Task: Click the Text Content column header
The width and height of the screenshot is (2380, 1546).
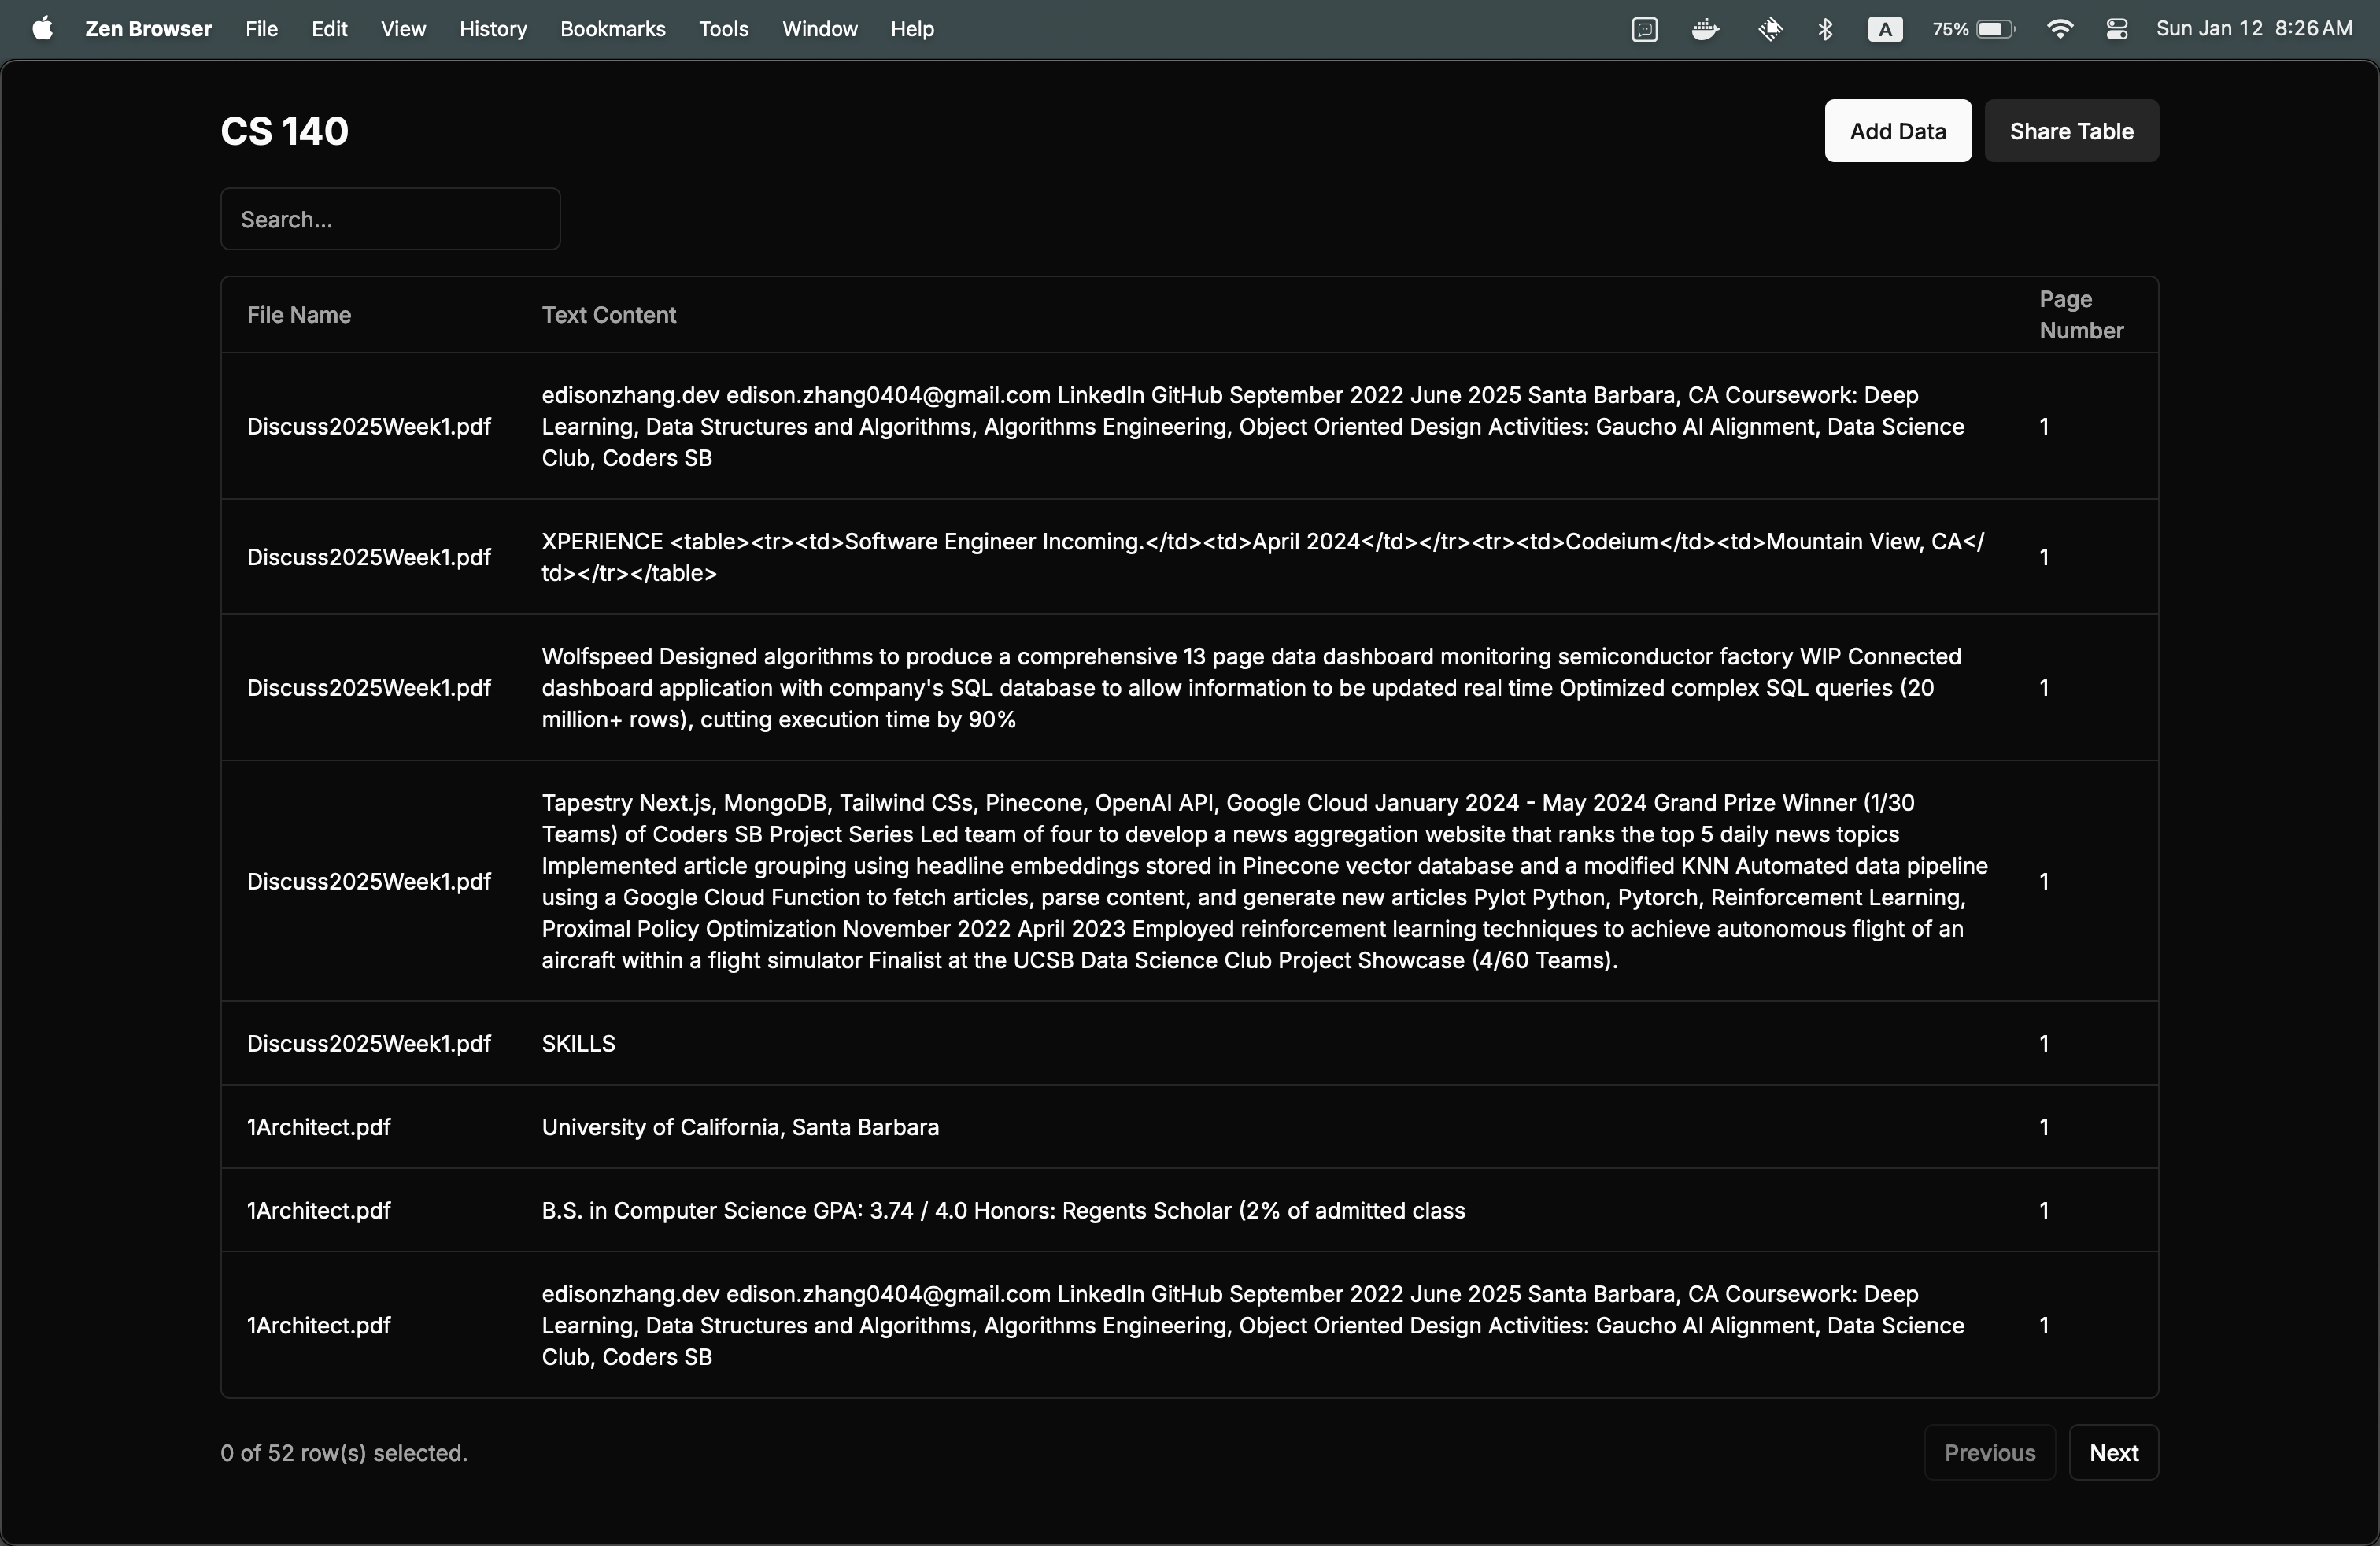Action: 608,315
